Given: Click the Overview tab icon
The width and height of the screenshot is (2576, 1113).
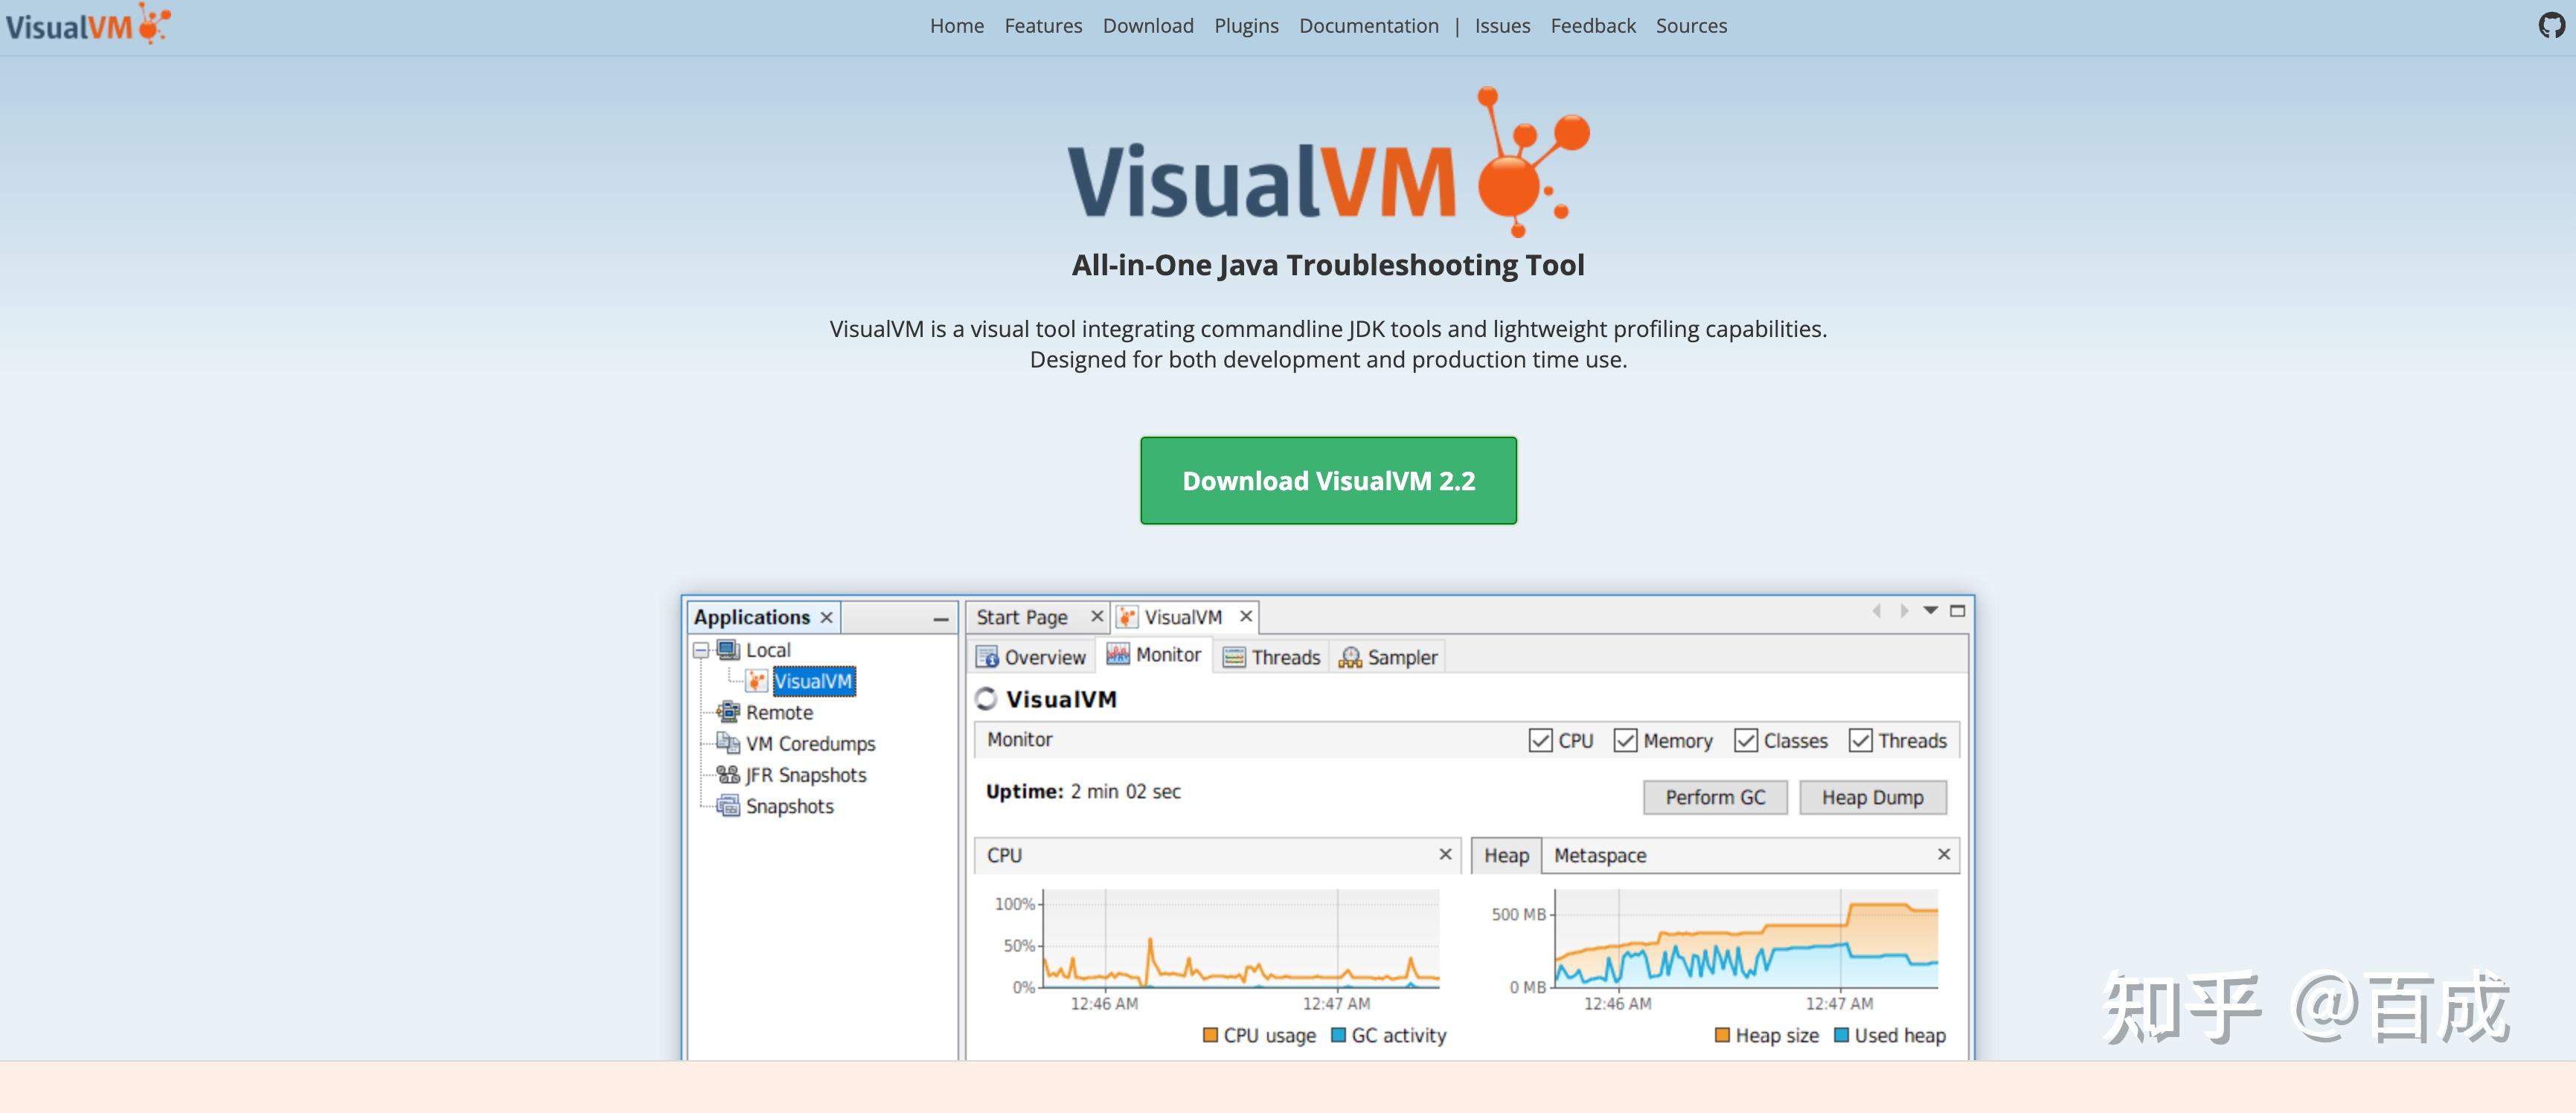Looking at the screenshot, I should click(987, 657).
